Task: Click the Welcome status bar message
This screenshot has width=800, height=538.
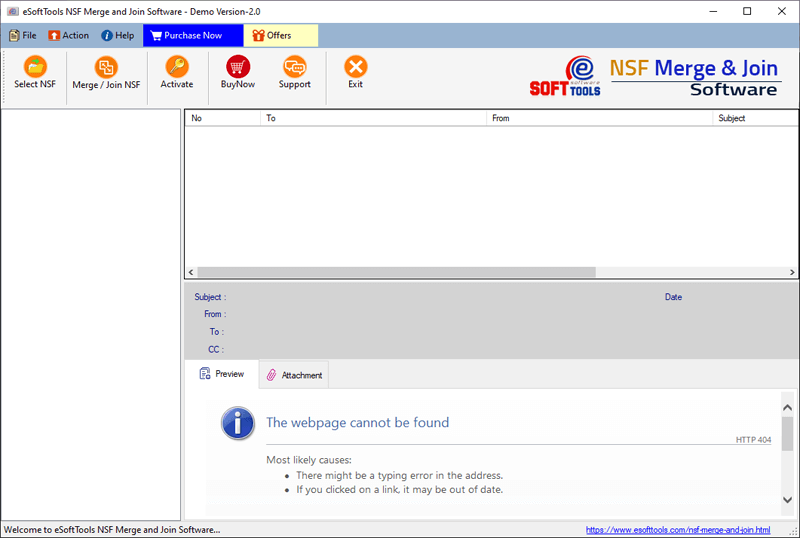Action: click(112, 530)
